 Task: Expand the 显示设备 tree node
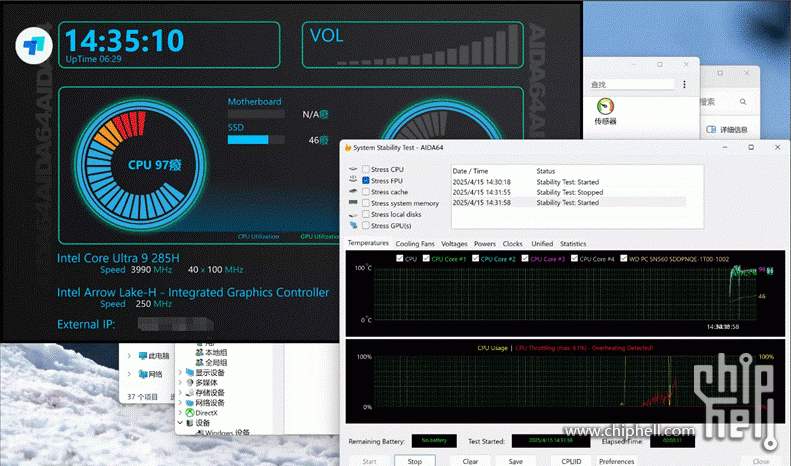tap(180, 373)
